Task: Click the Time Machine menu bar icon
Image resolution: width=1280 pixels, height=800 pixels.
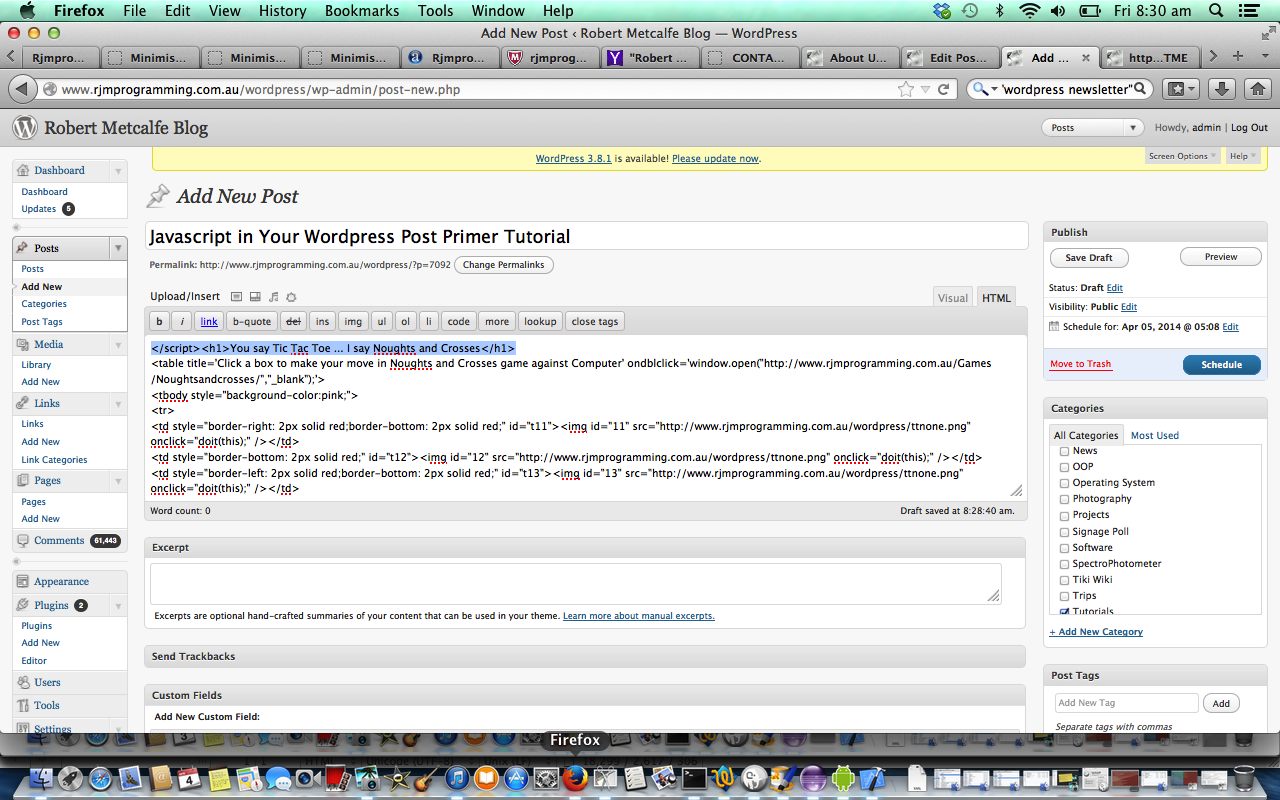Action: coord(969,11)
